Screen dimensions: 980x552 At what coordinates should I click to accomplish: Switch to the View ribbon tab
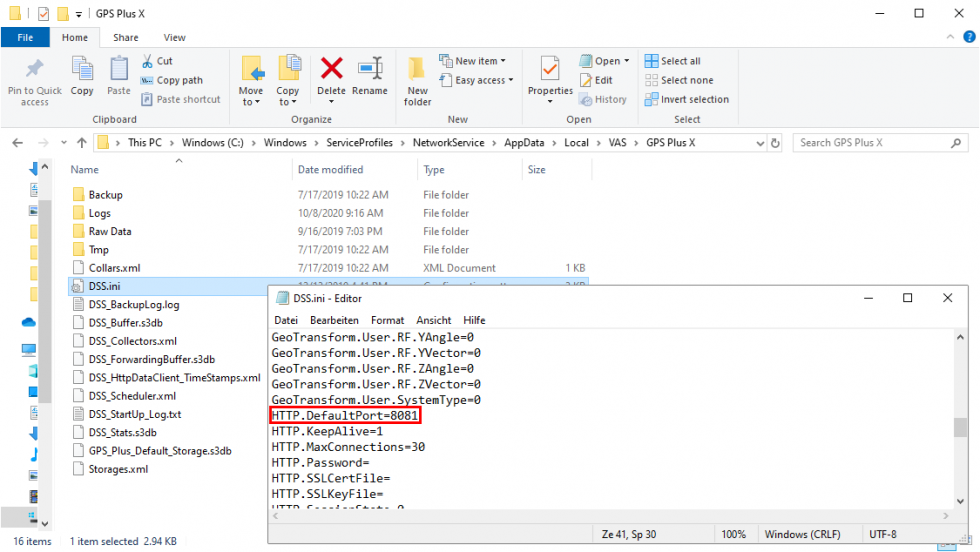174,37
